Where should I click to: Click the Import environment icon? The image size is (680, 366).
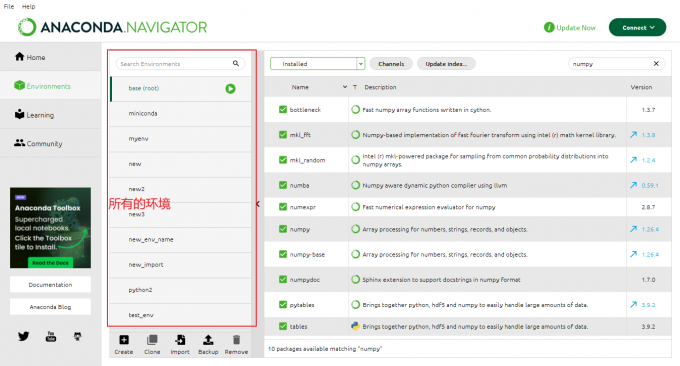pos(180,340)
